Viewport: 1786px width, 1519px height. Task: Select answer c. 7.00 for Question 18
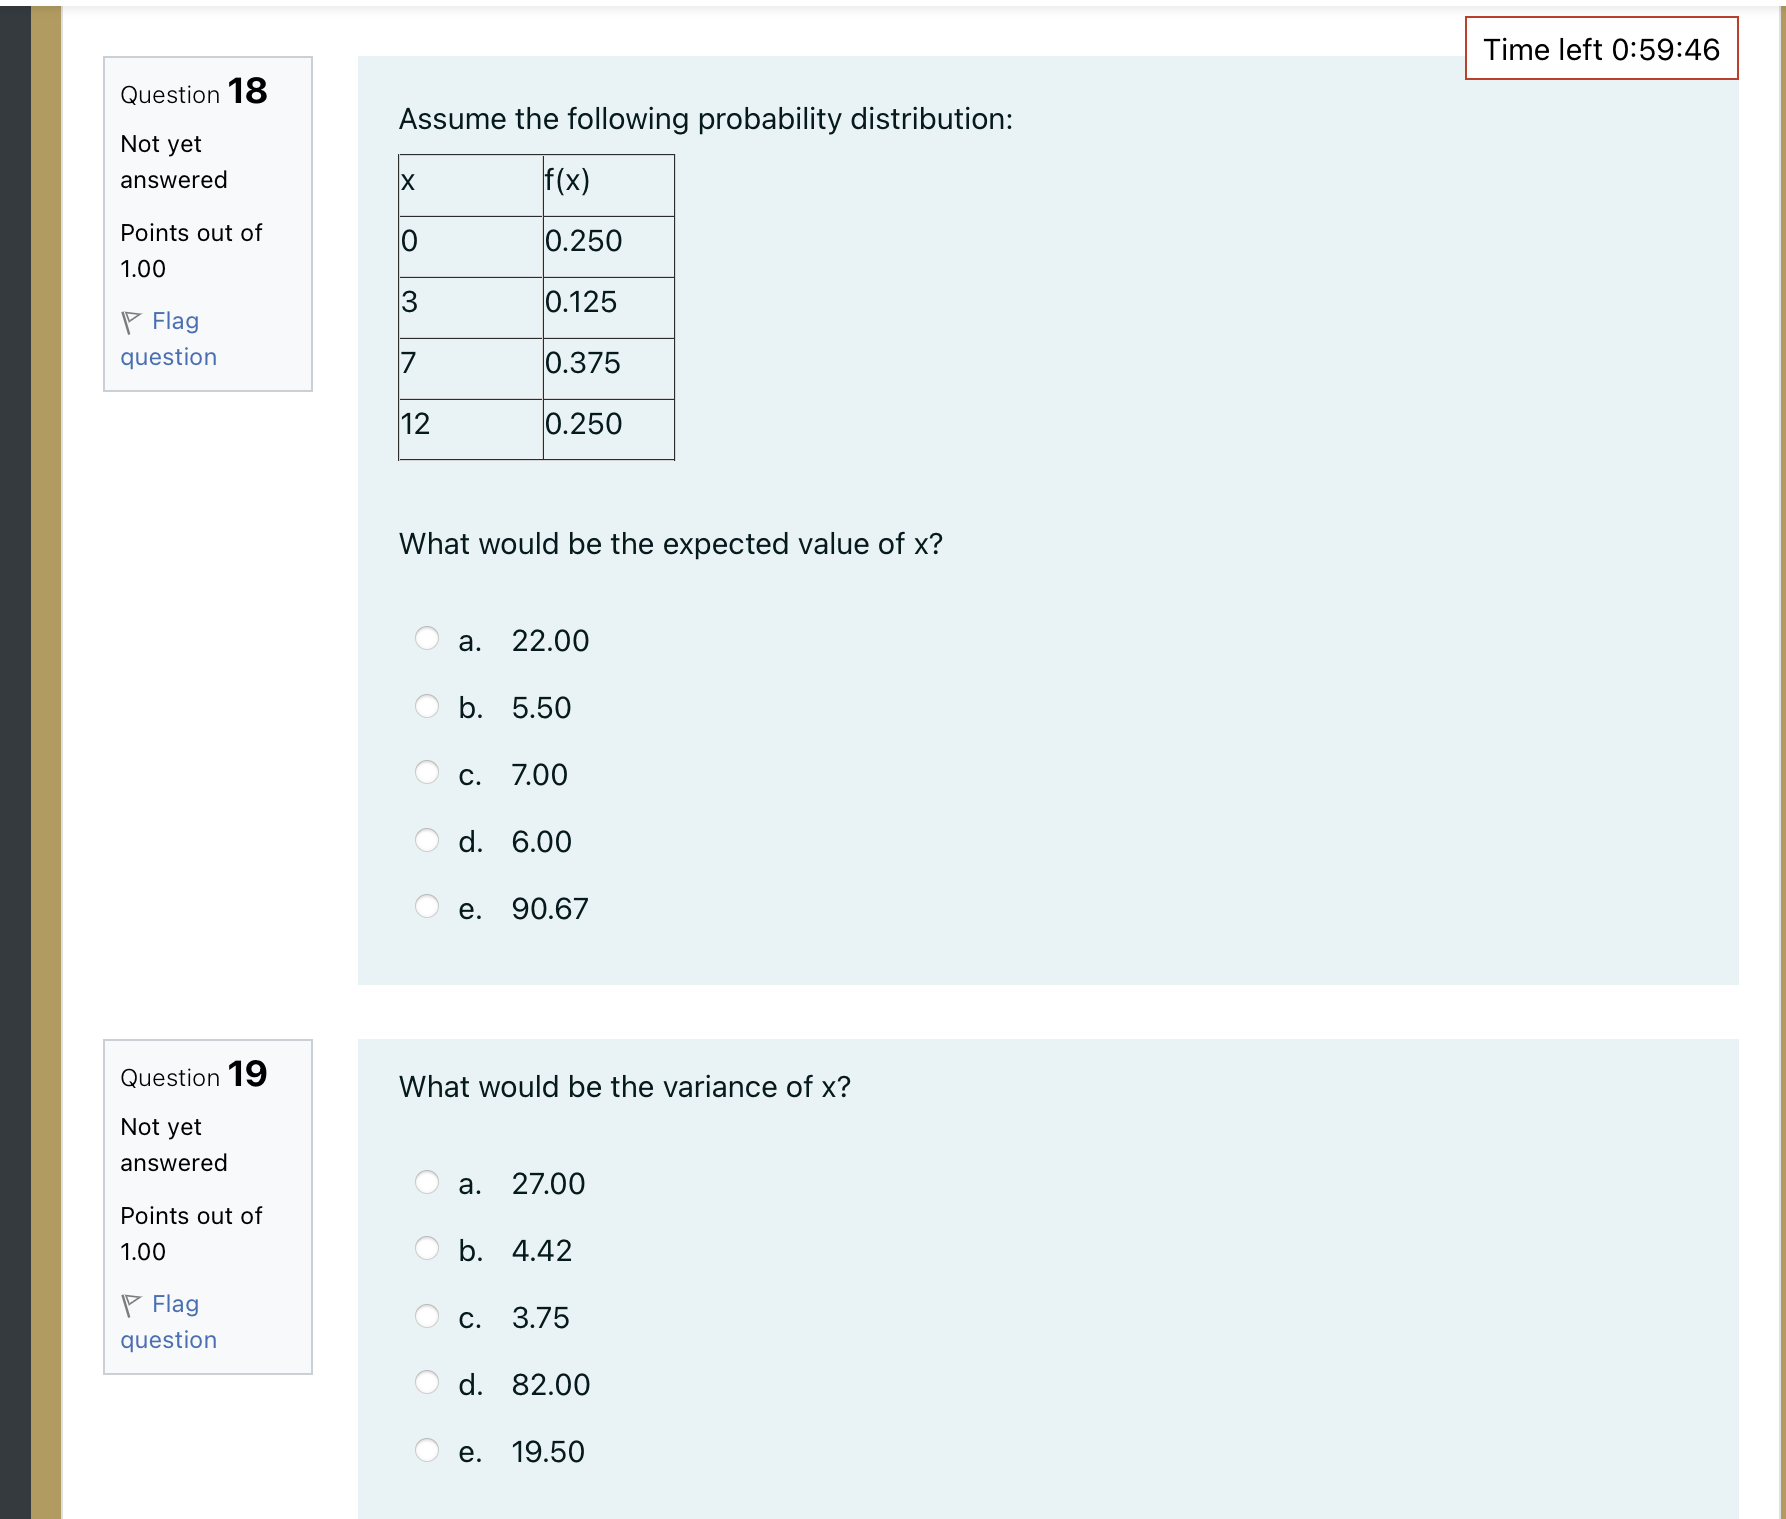point(427,772)
